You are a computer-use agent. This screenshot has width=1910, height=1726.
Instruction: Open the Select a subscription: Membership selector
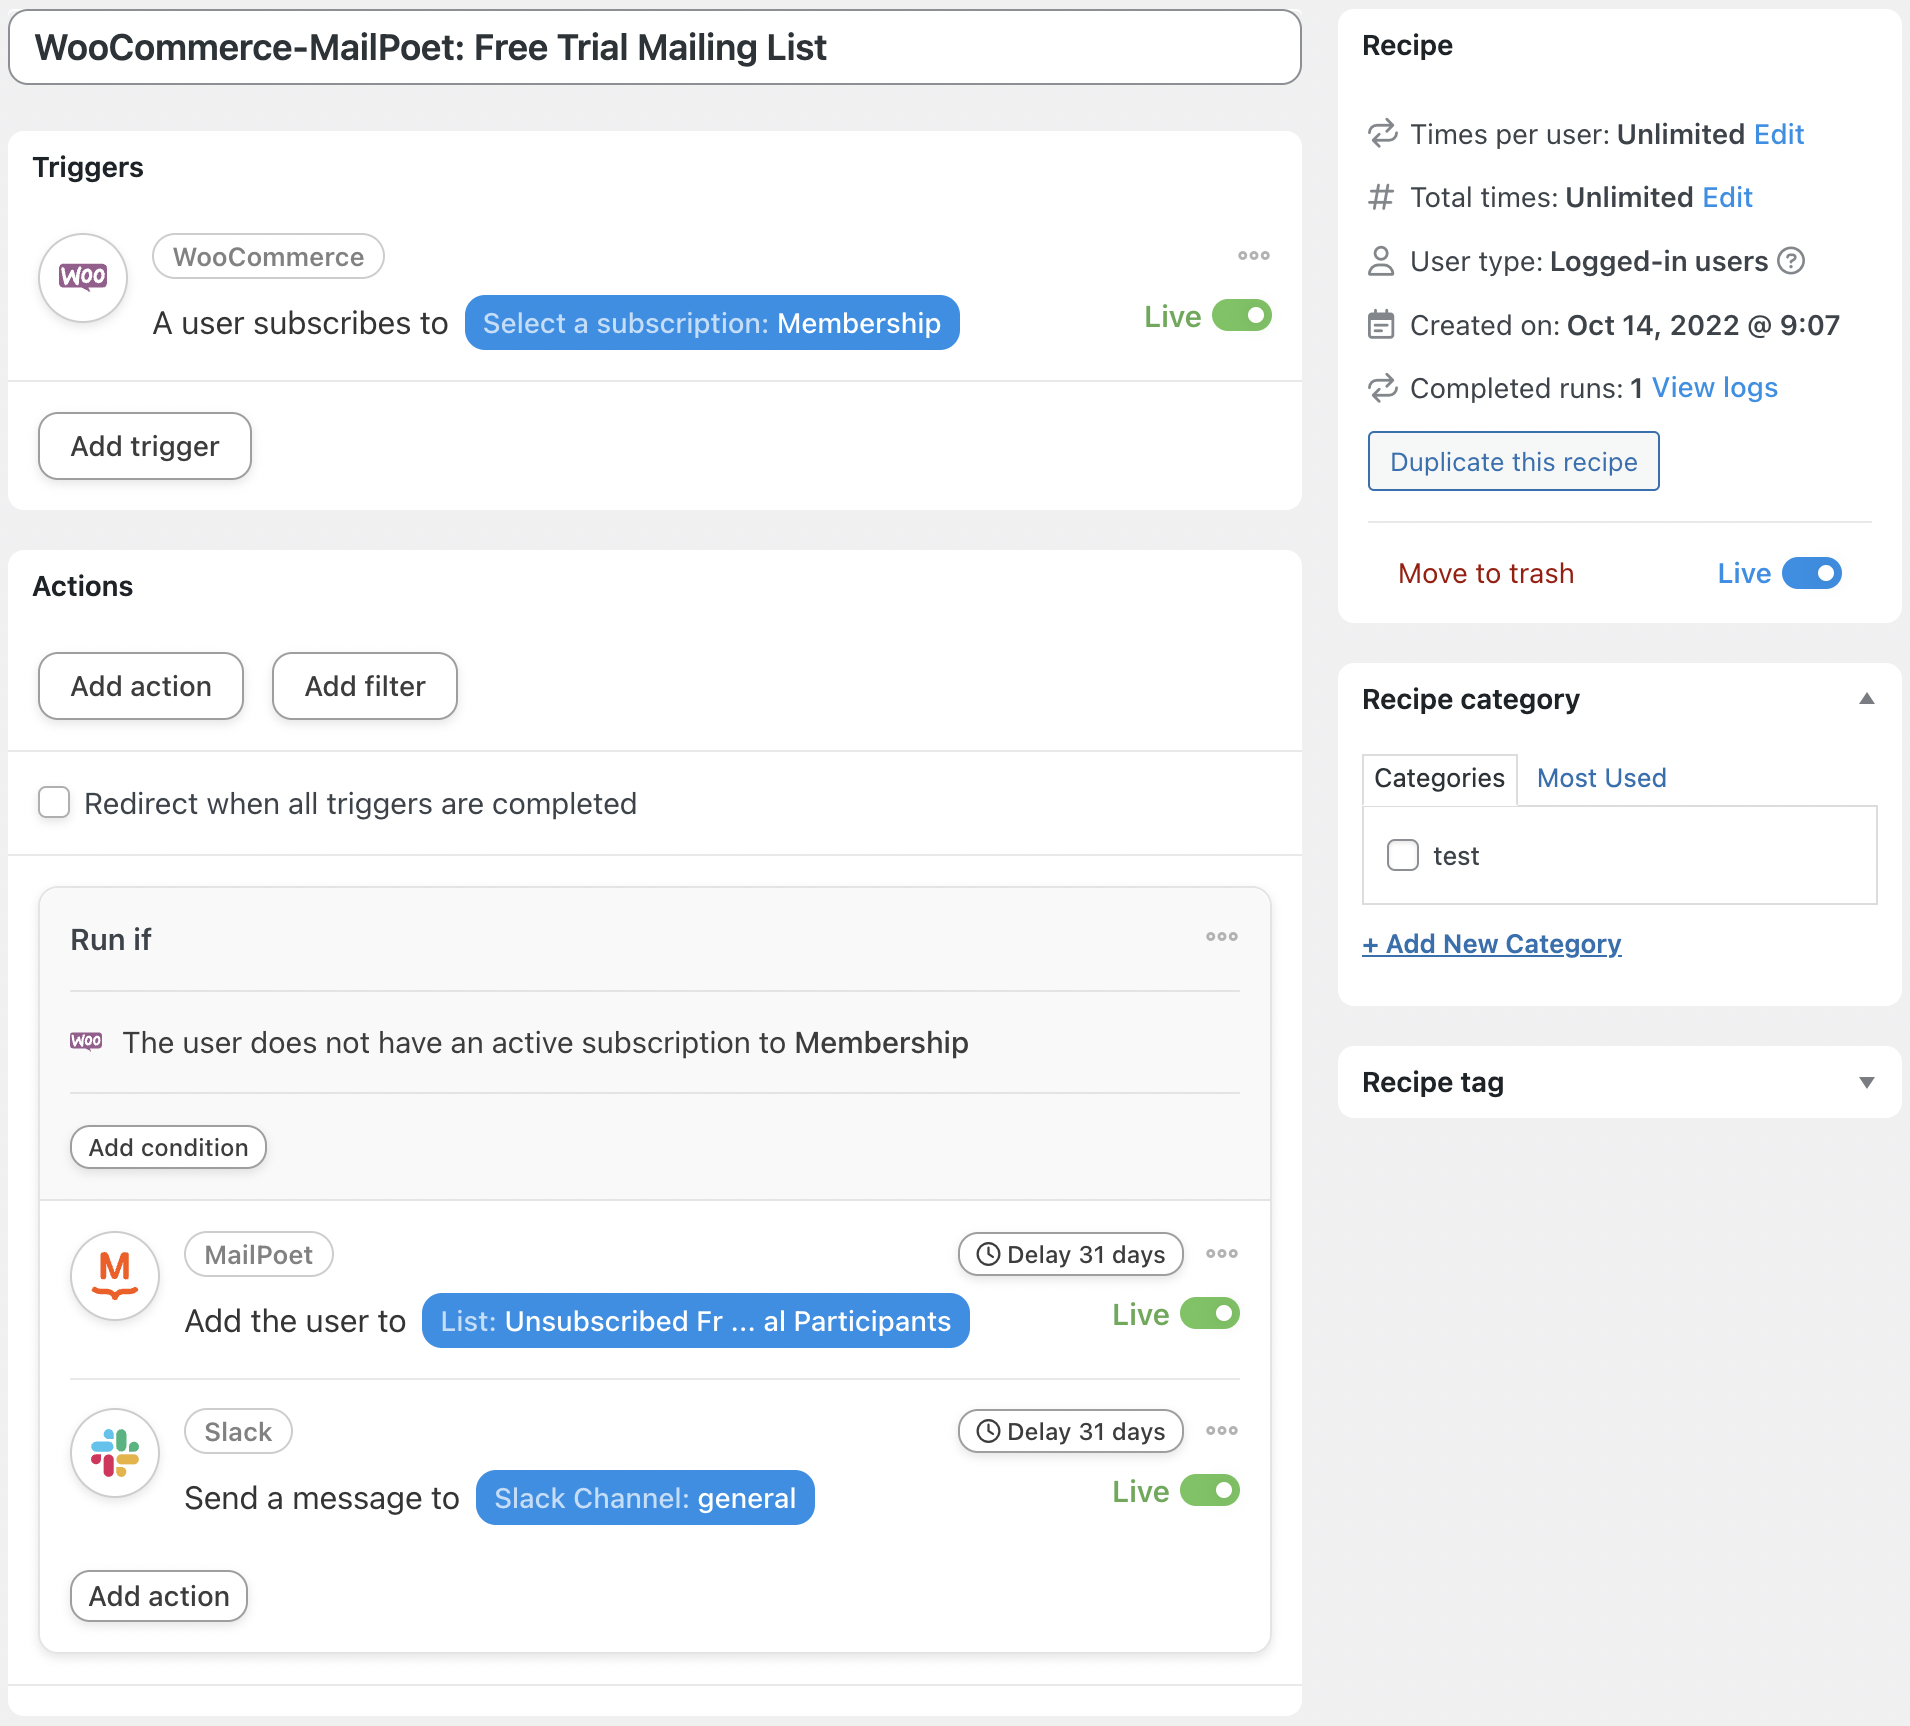click(x=712, y=323)
